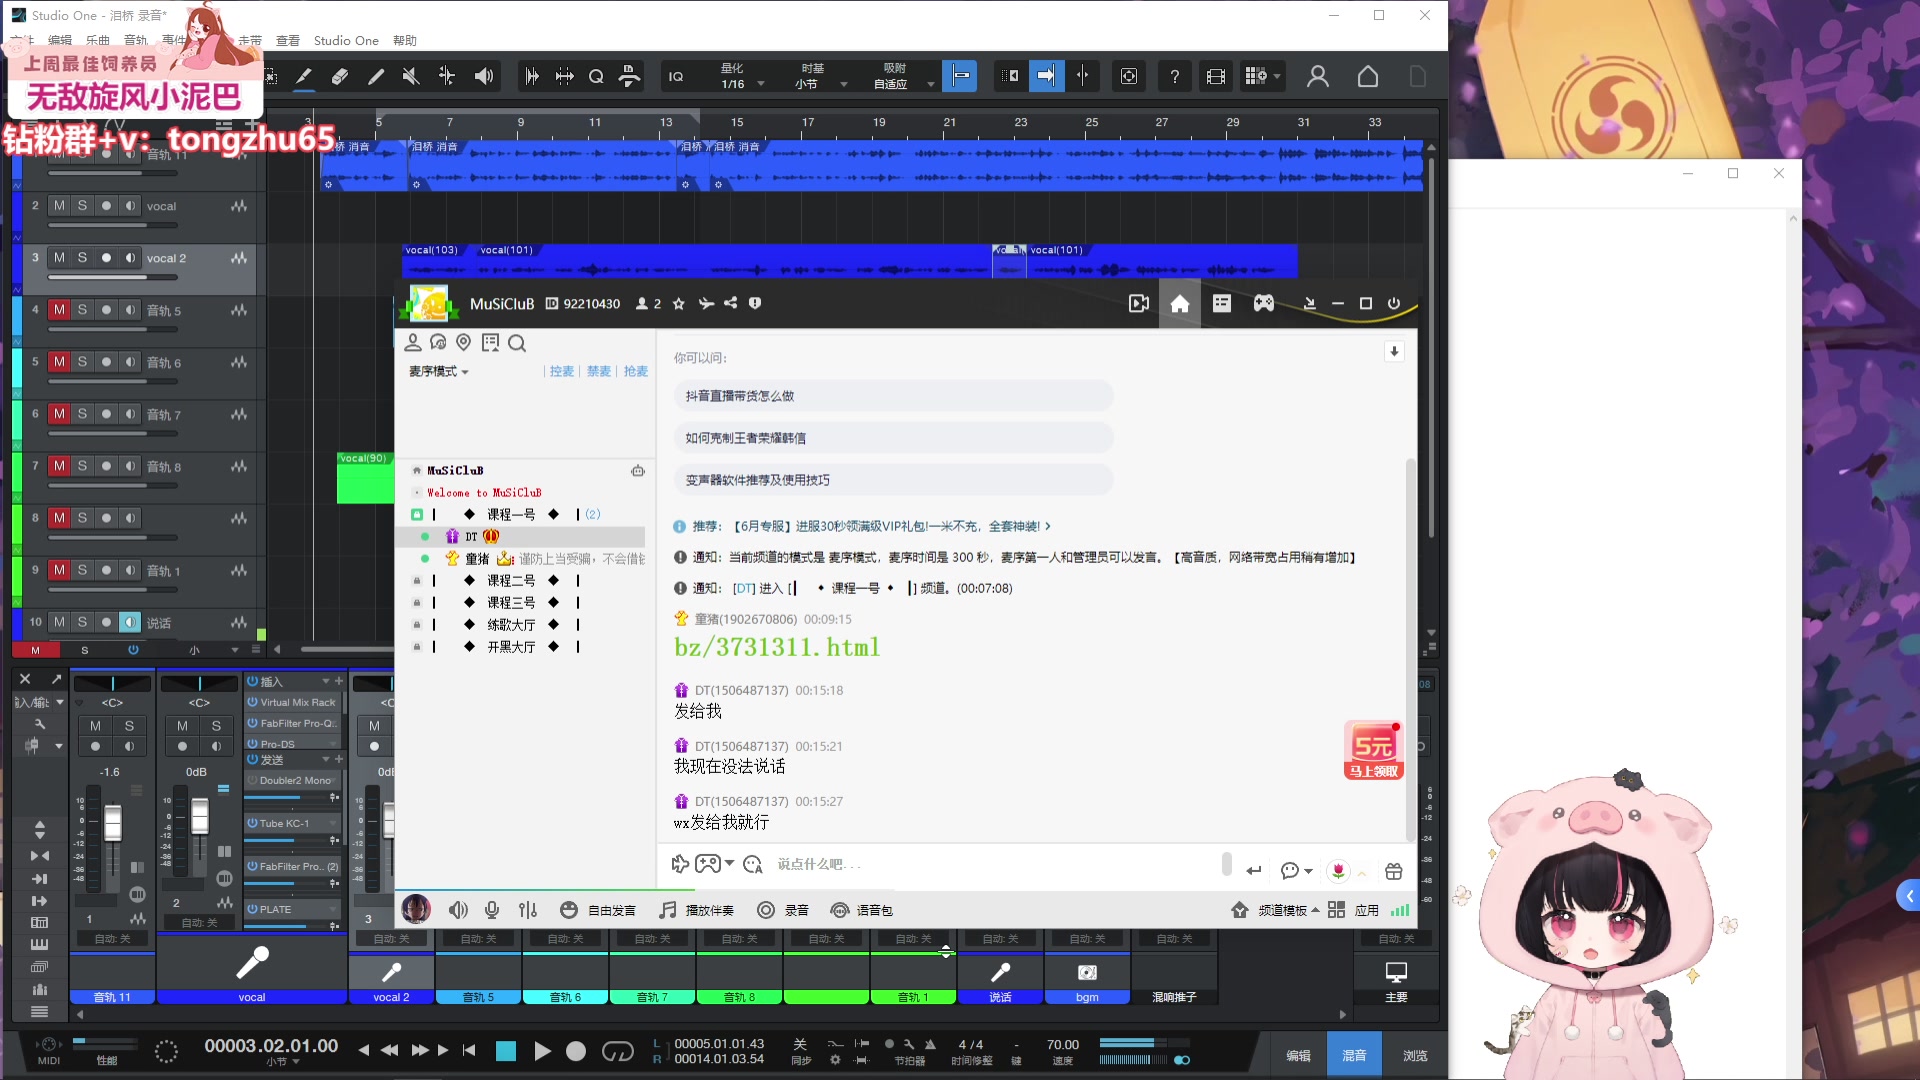The width and height of the screenshot is (1920, 1080).
Task: Select the 开黑大厅 channel
Action: tap(511, 646)
